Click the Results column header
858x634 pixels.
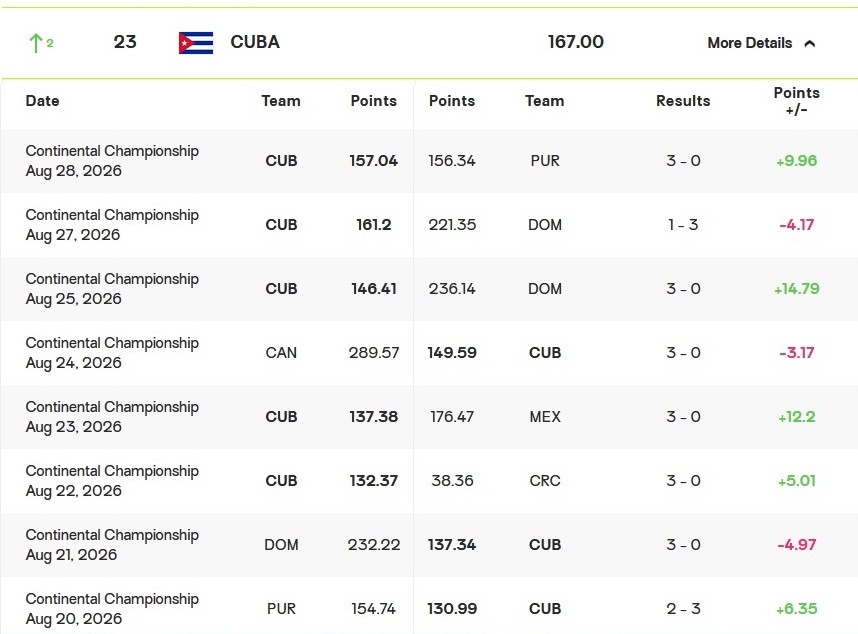(683, 101)
